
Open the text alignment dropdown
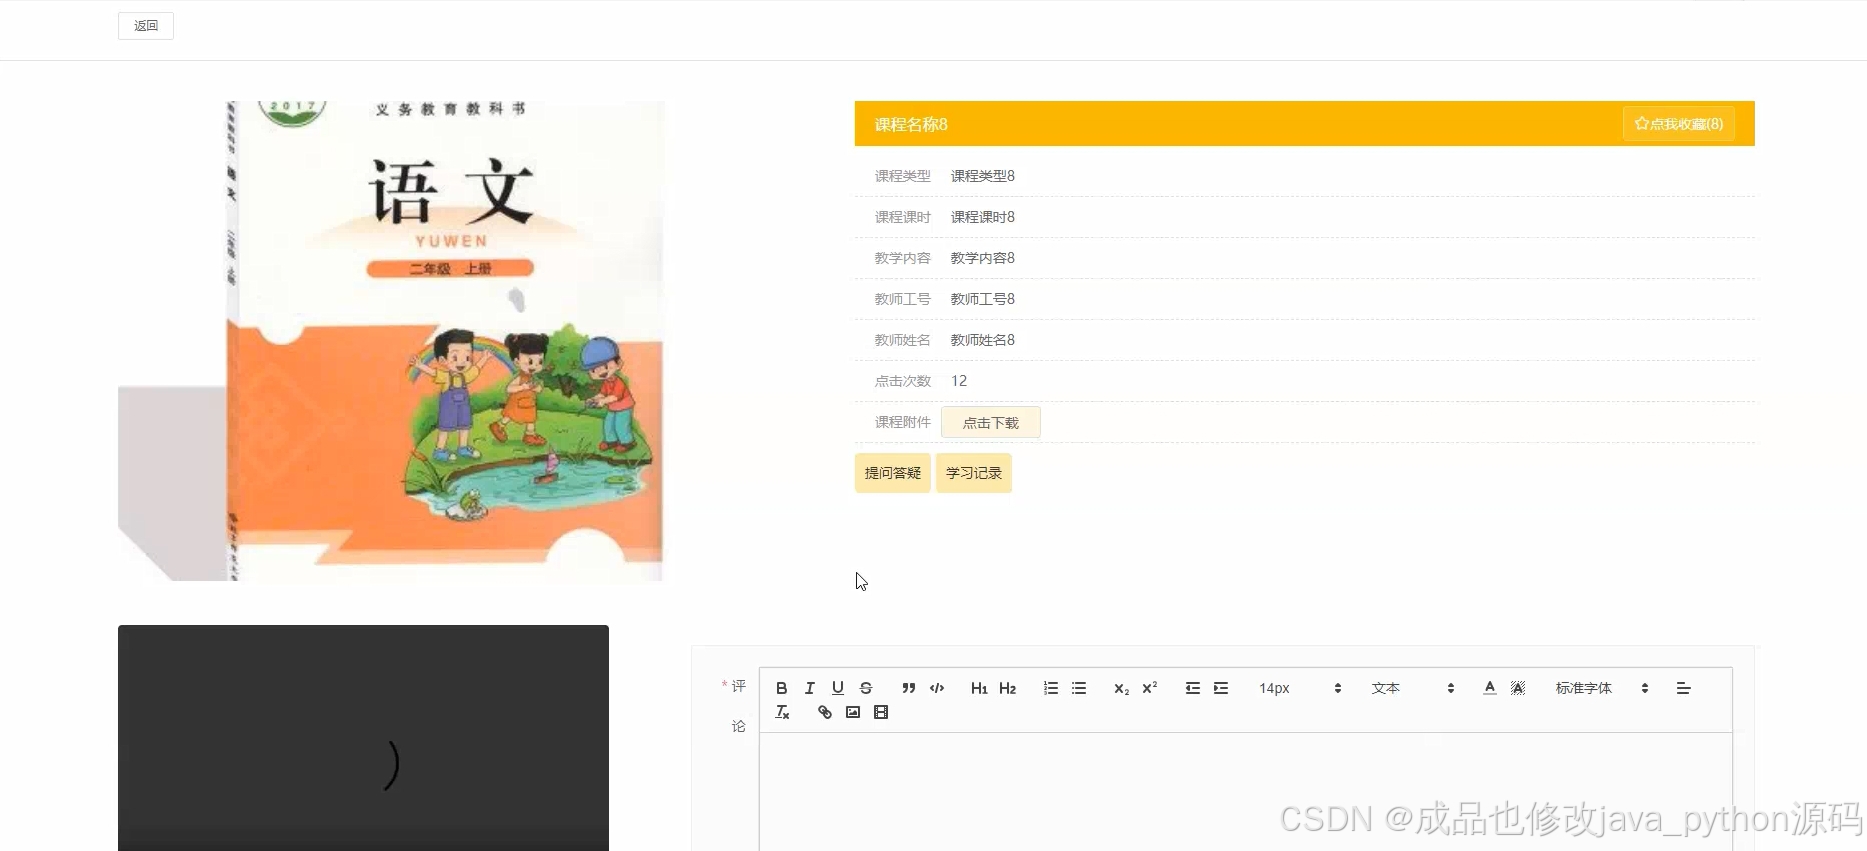tap(1684, 688)
